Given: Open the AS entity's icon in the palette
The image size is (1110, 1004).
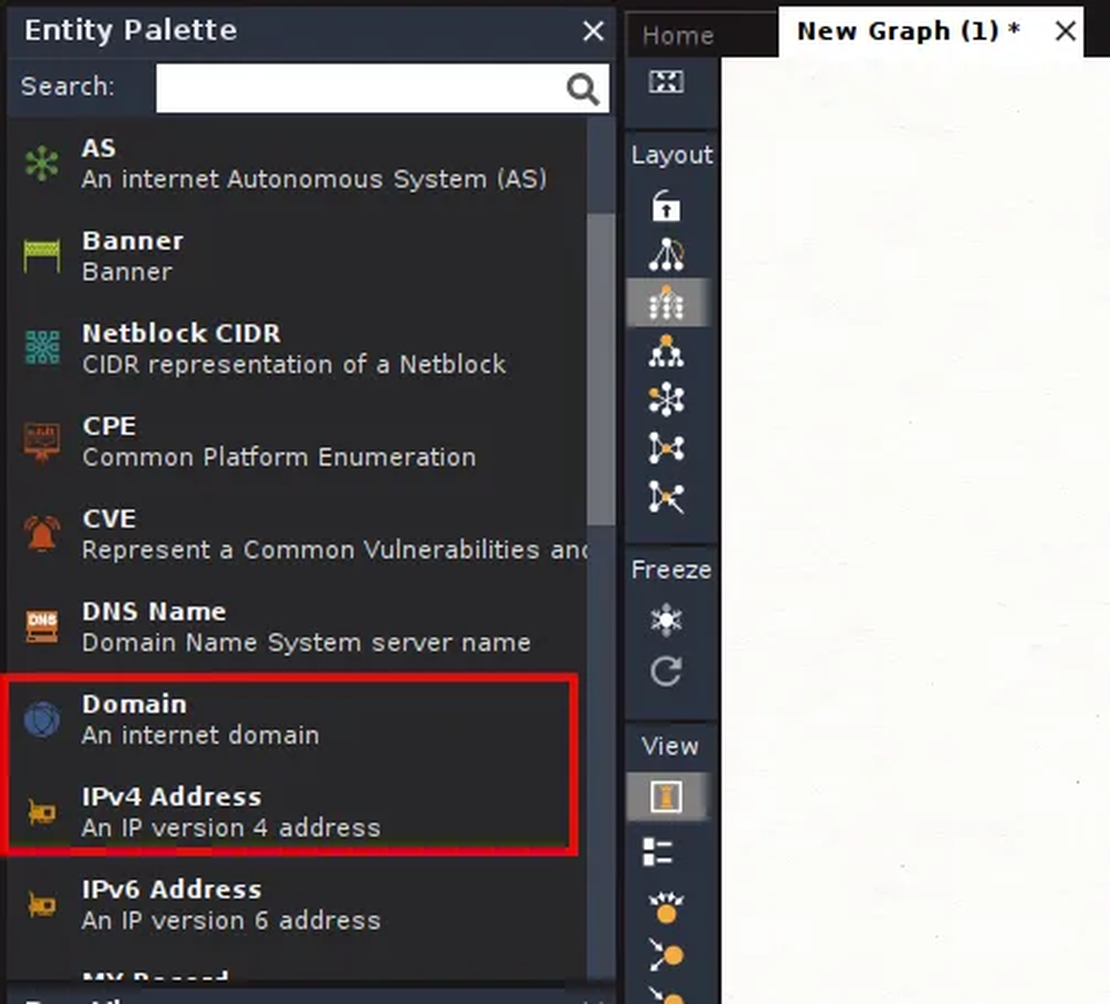Looking at the screenshot, I should [x=41, y=161].
